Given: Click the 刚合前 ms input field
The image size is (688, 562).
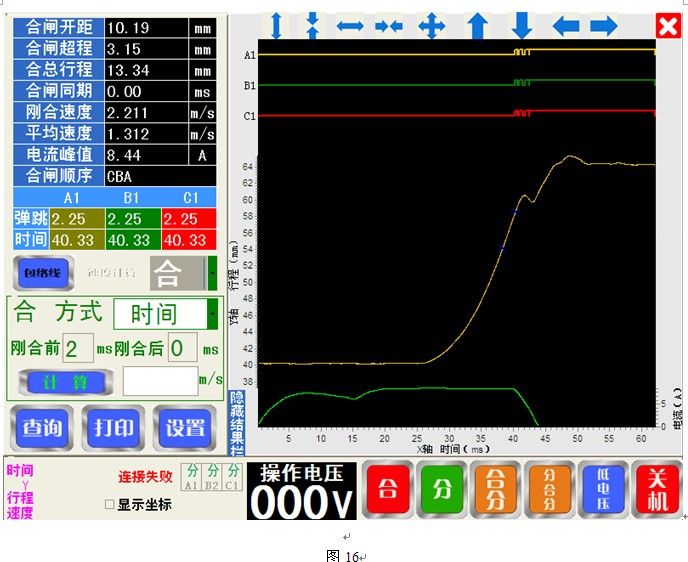Looking at the screenshot, I should coord(78,348).
